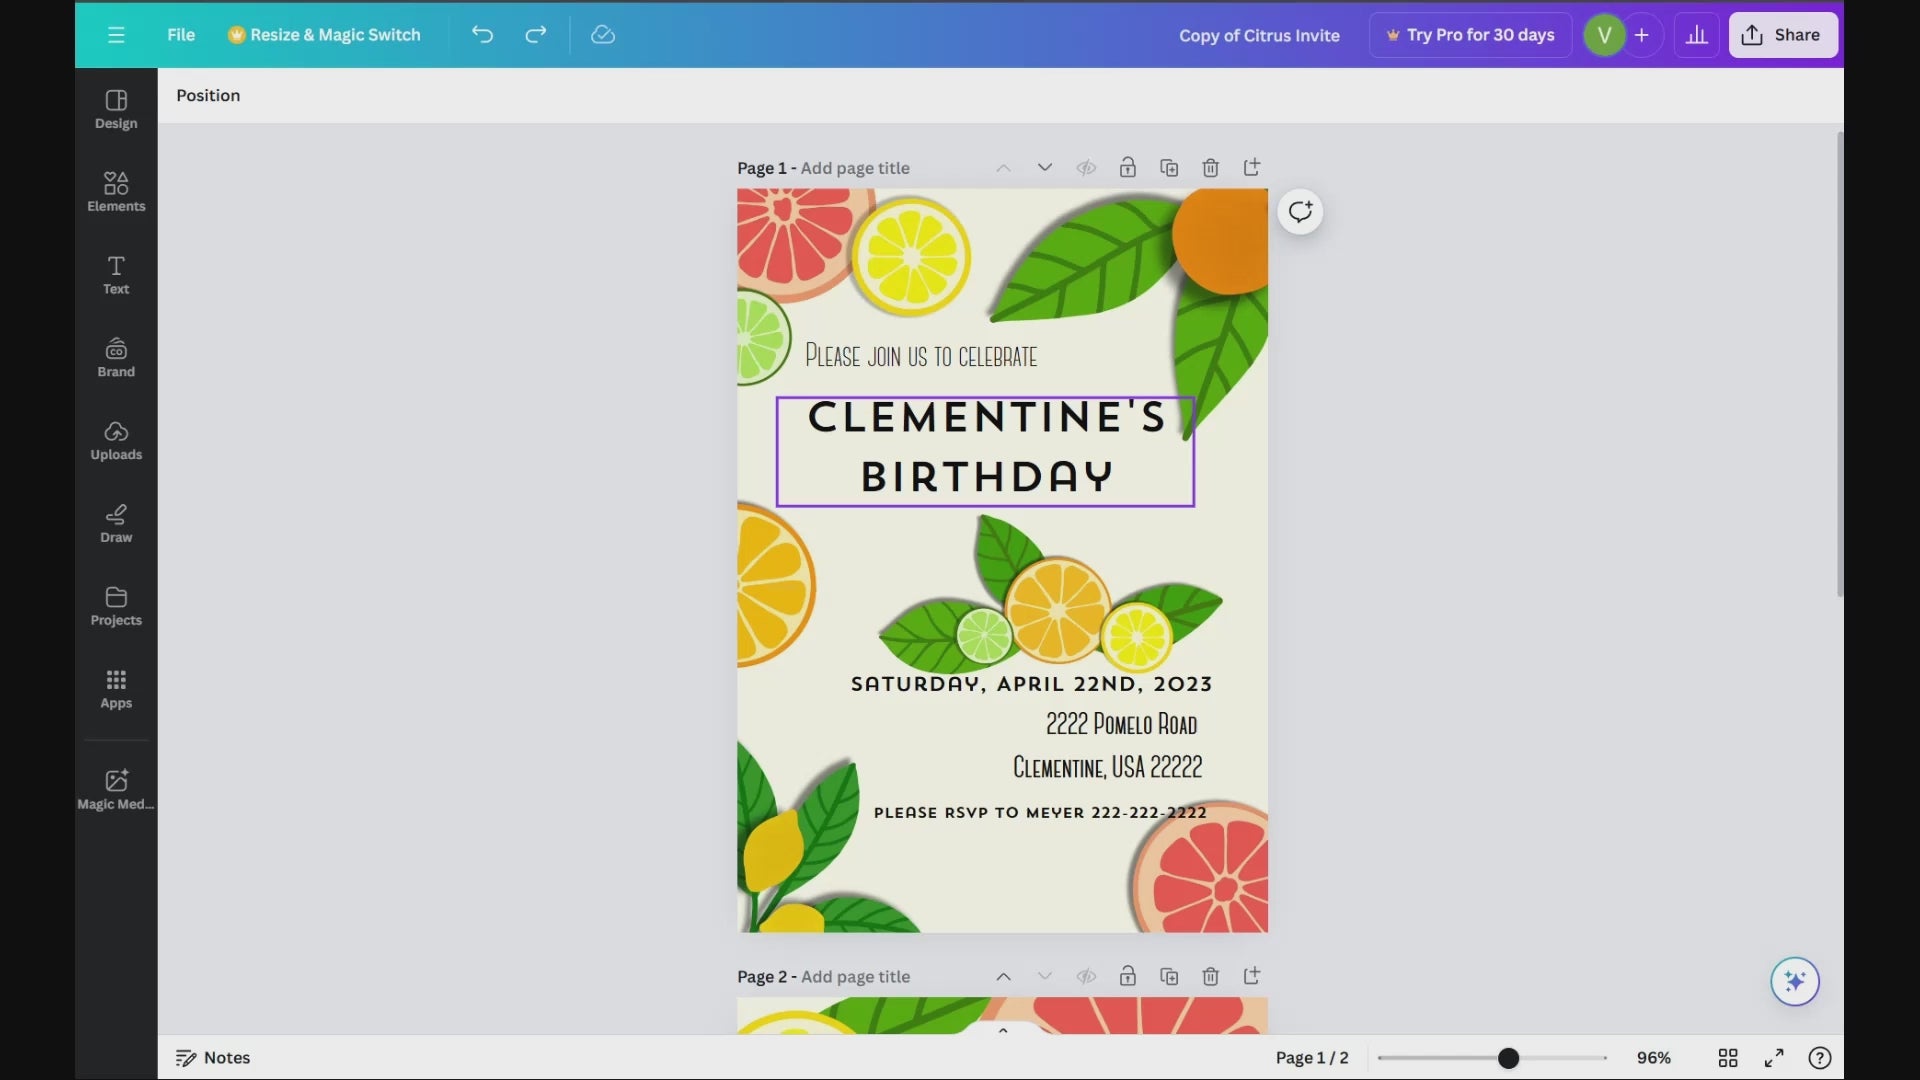The width and height of the screenshot is (1920, 1080).
Task: Open the hamburger main menu
Action: pos(116,35)
